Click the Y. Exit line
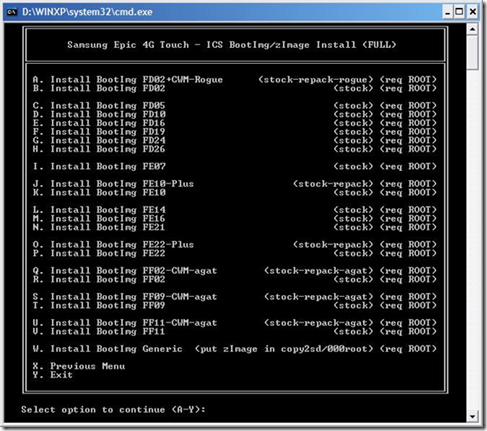This screenshot has width=487, height=431. [x=53, y=375]
